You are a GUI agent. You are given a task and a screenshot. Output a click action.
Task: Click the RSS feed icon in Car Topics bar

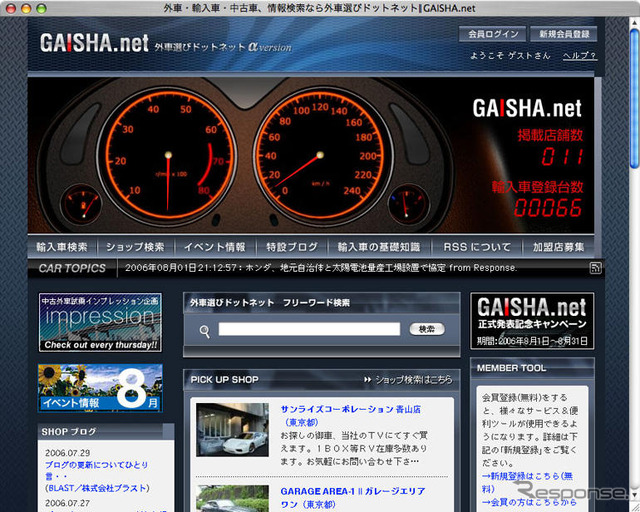click(x=596, y=268)
